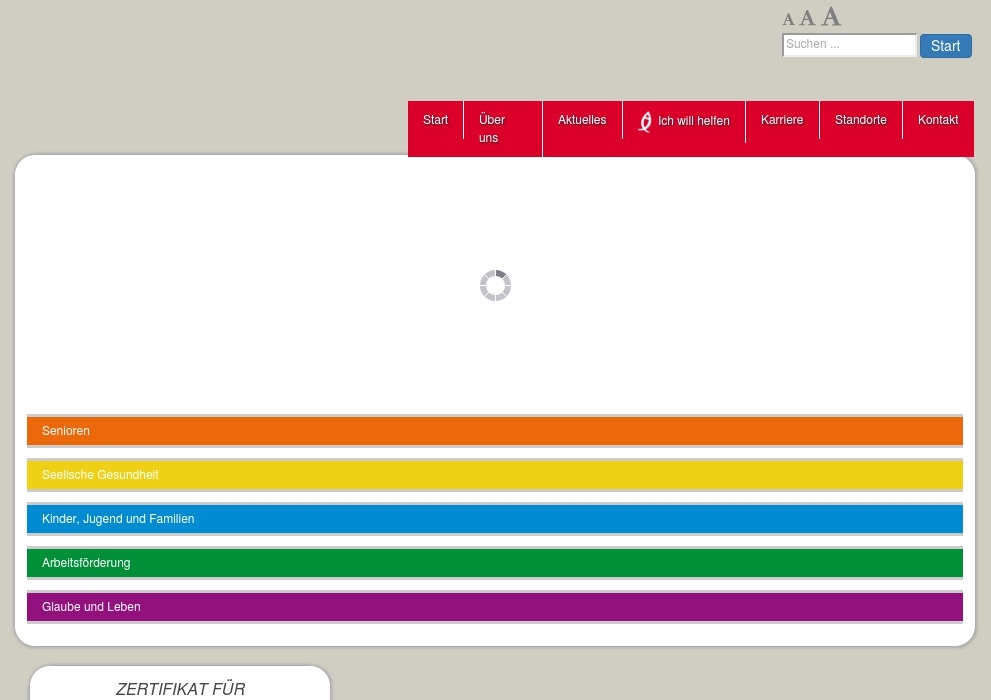This screenshot has width=991, height=700.
Task: Open the Start menu item
Action: pyautogui.click(x=435, y=120)
